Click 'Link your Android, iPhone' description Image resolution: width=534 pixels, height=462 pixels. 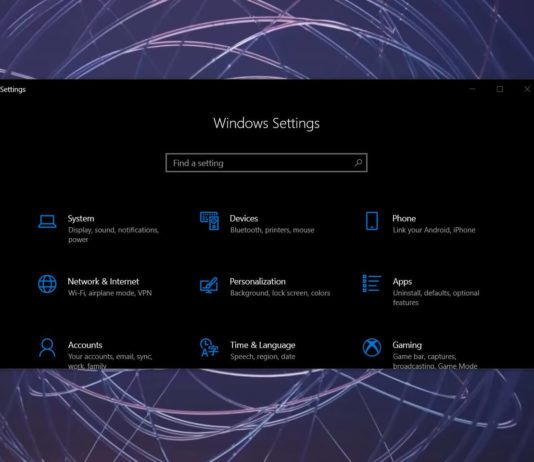tap(434, 230)
